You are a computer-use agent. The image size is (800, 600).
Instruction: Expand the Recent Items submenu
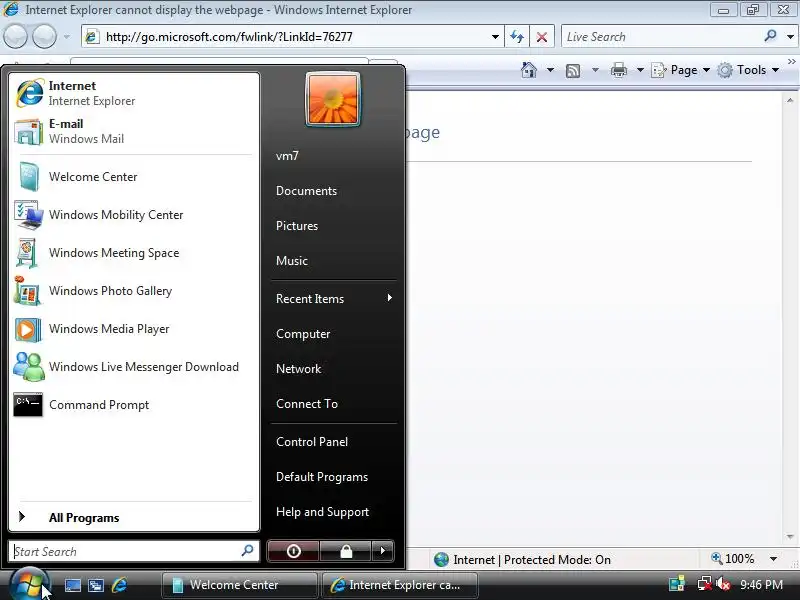[333, 298]
